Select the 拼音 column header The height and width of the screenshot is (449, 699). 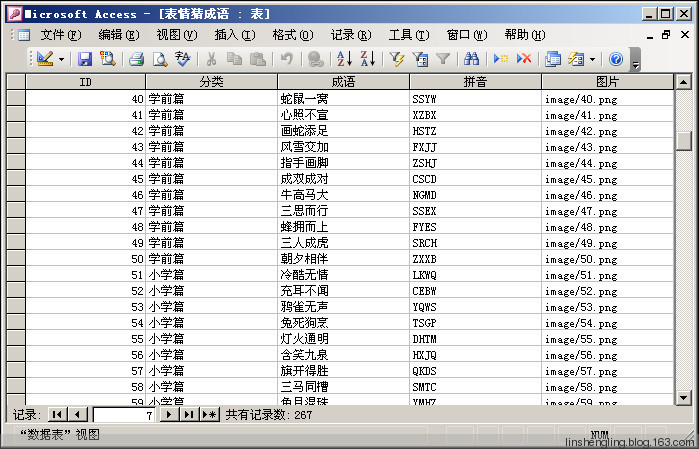(x=475, y=82)
